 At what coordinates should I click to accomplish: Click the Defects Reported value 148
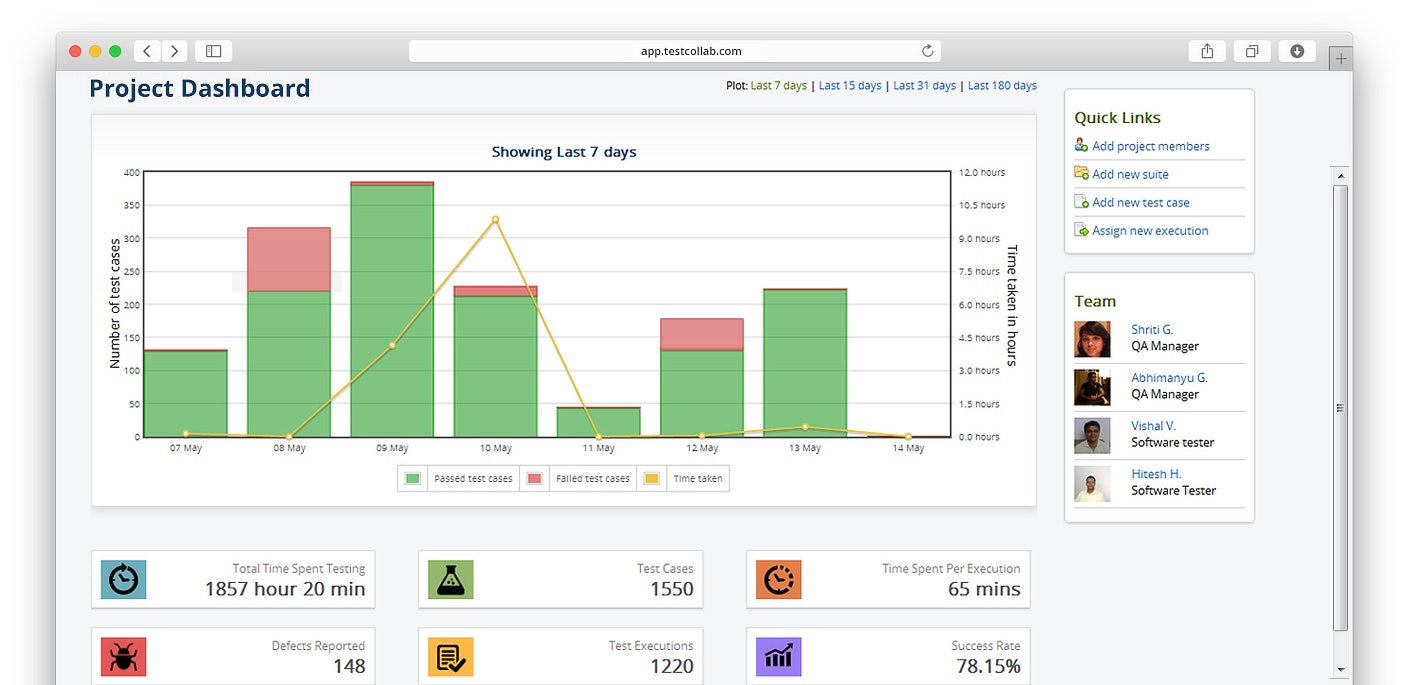click(x=349, y=666)
